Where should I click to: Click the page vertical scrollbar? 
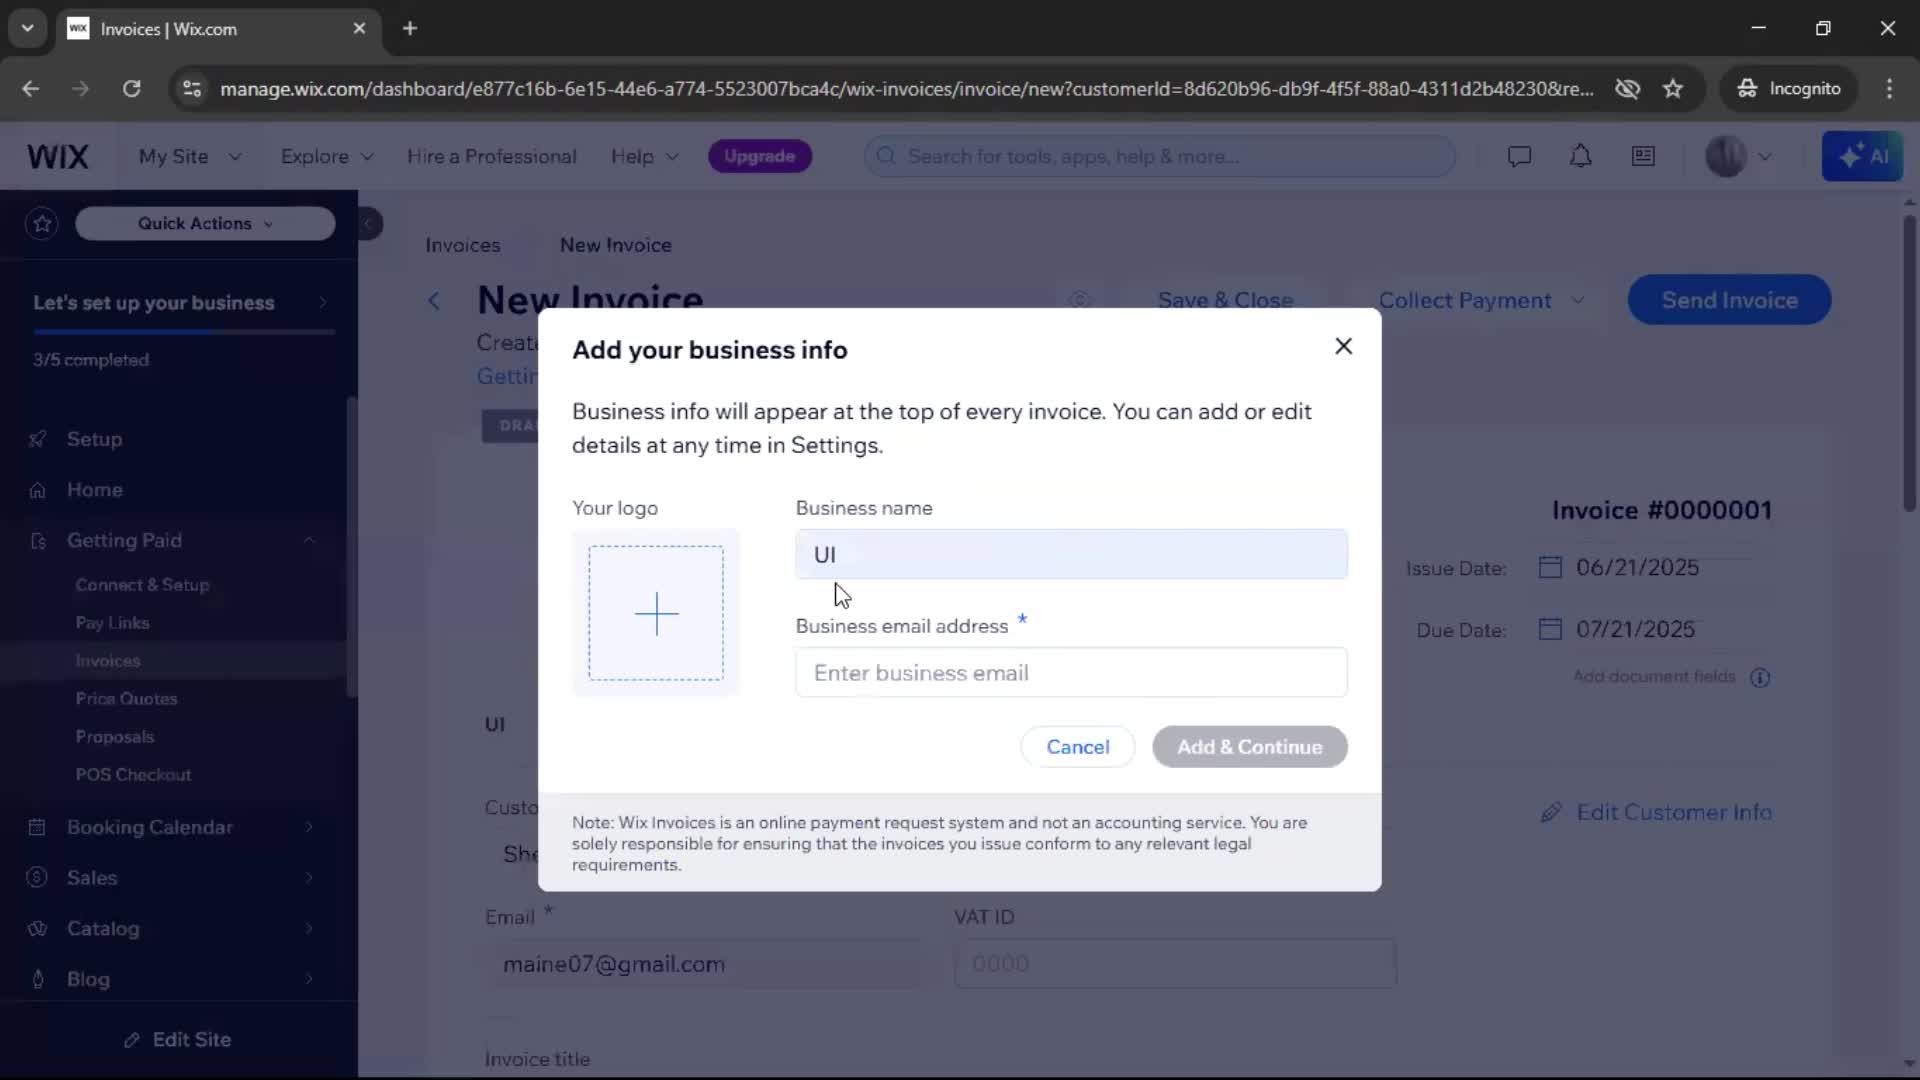pyautogui.click(x=1909, y=364)
